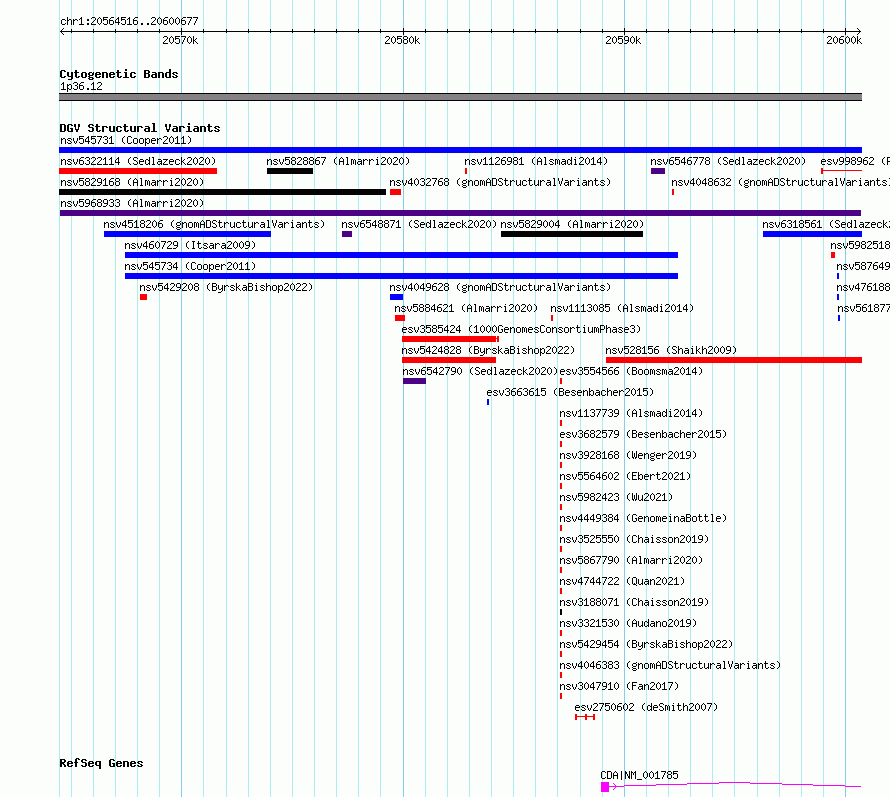The image size is (890, 797).
Task: Click the red esv3585424 variant bar
Action: (x=450, y=339)
